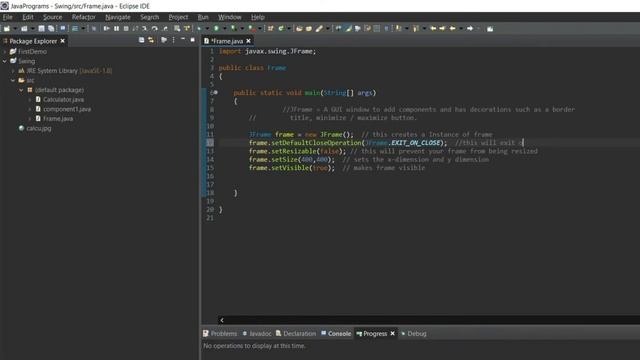The height and width of the screenshot is (360, 640).
Task: Click the Search flashlight toolbar icon
Action: point(319,29)
